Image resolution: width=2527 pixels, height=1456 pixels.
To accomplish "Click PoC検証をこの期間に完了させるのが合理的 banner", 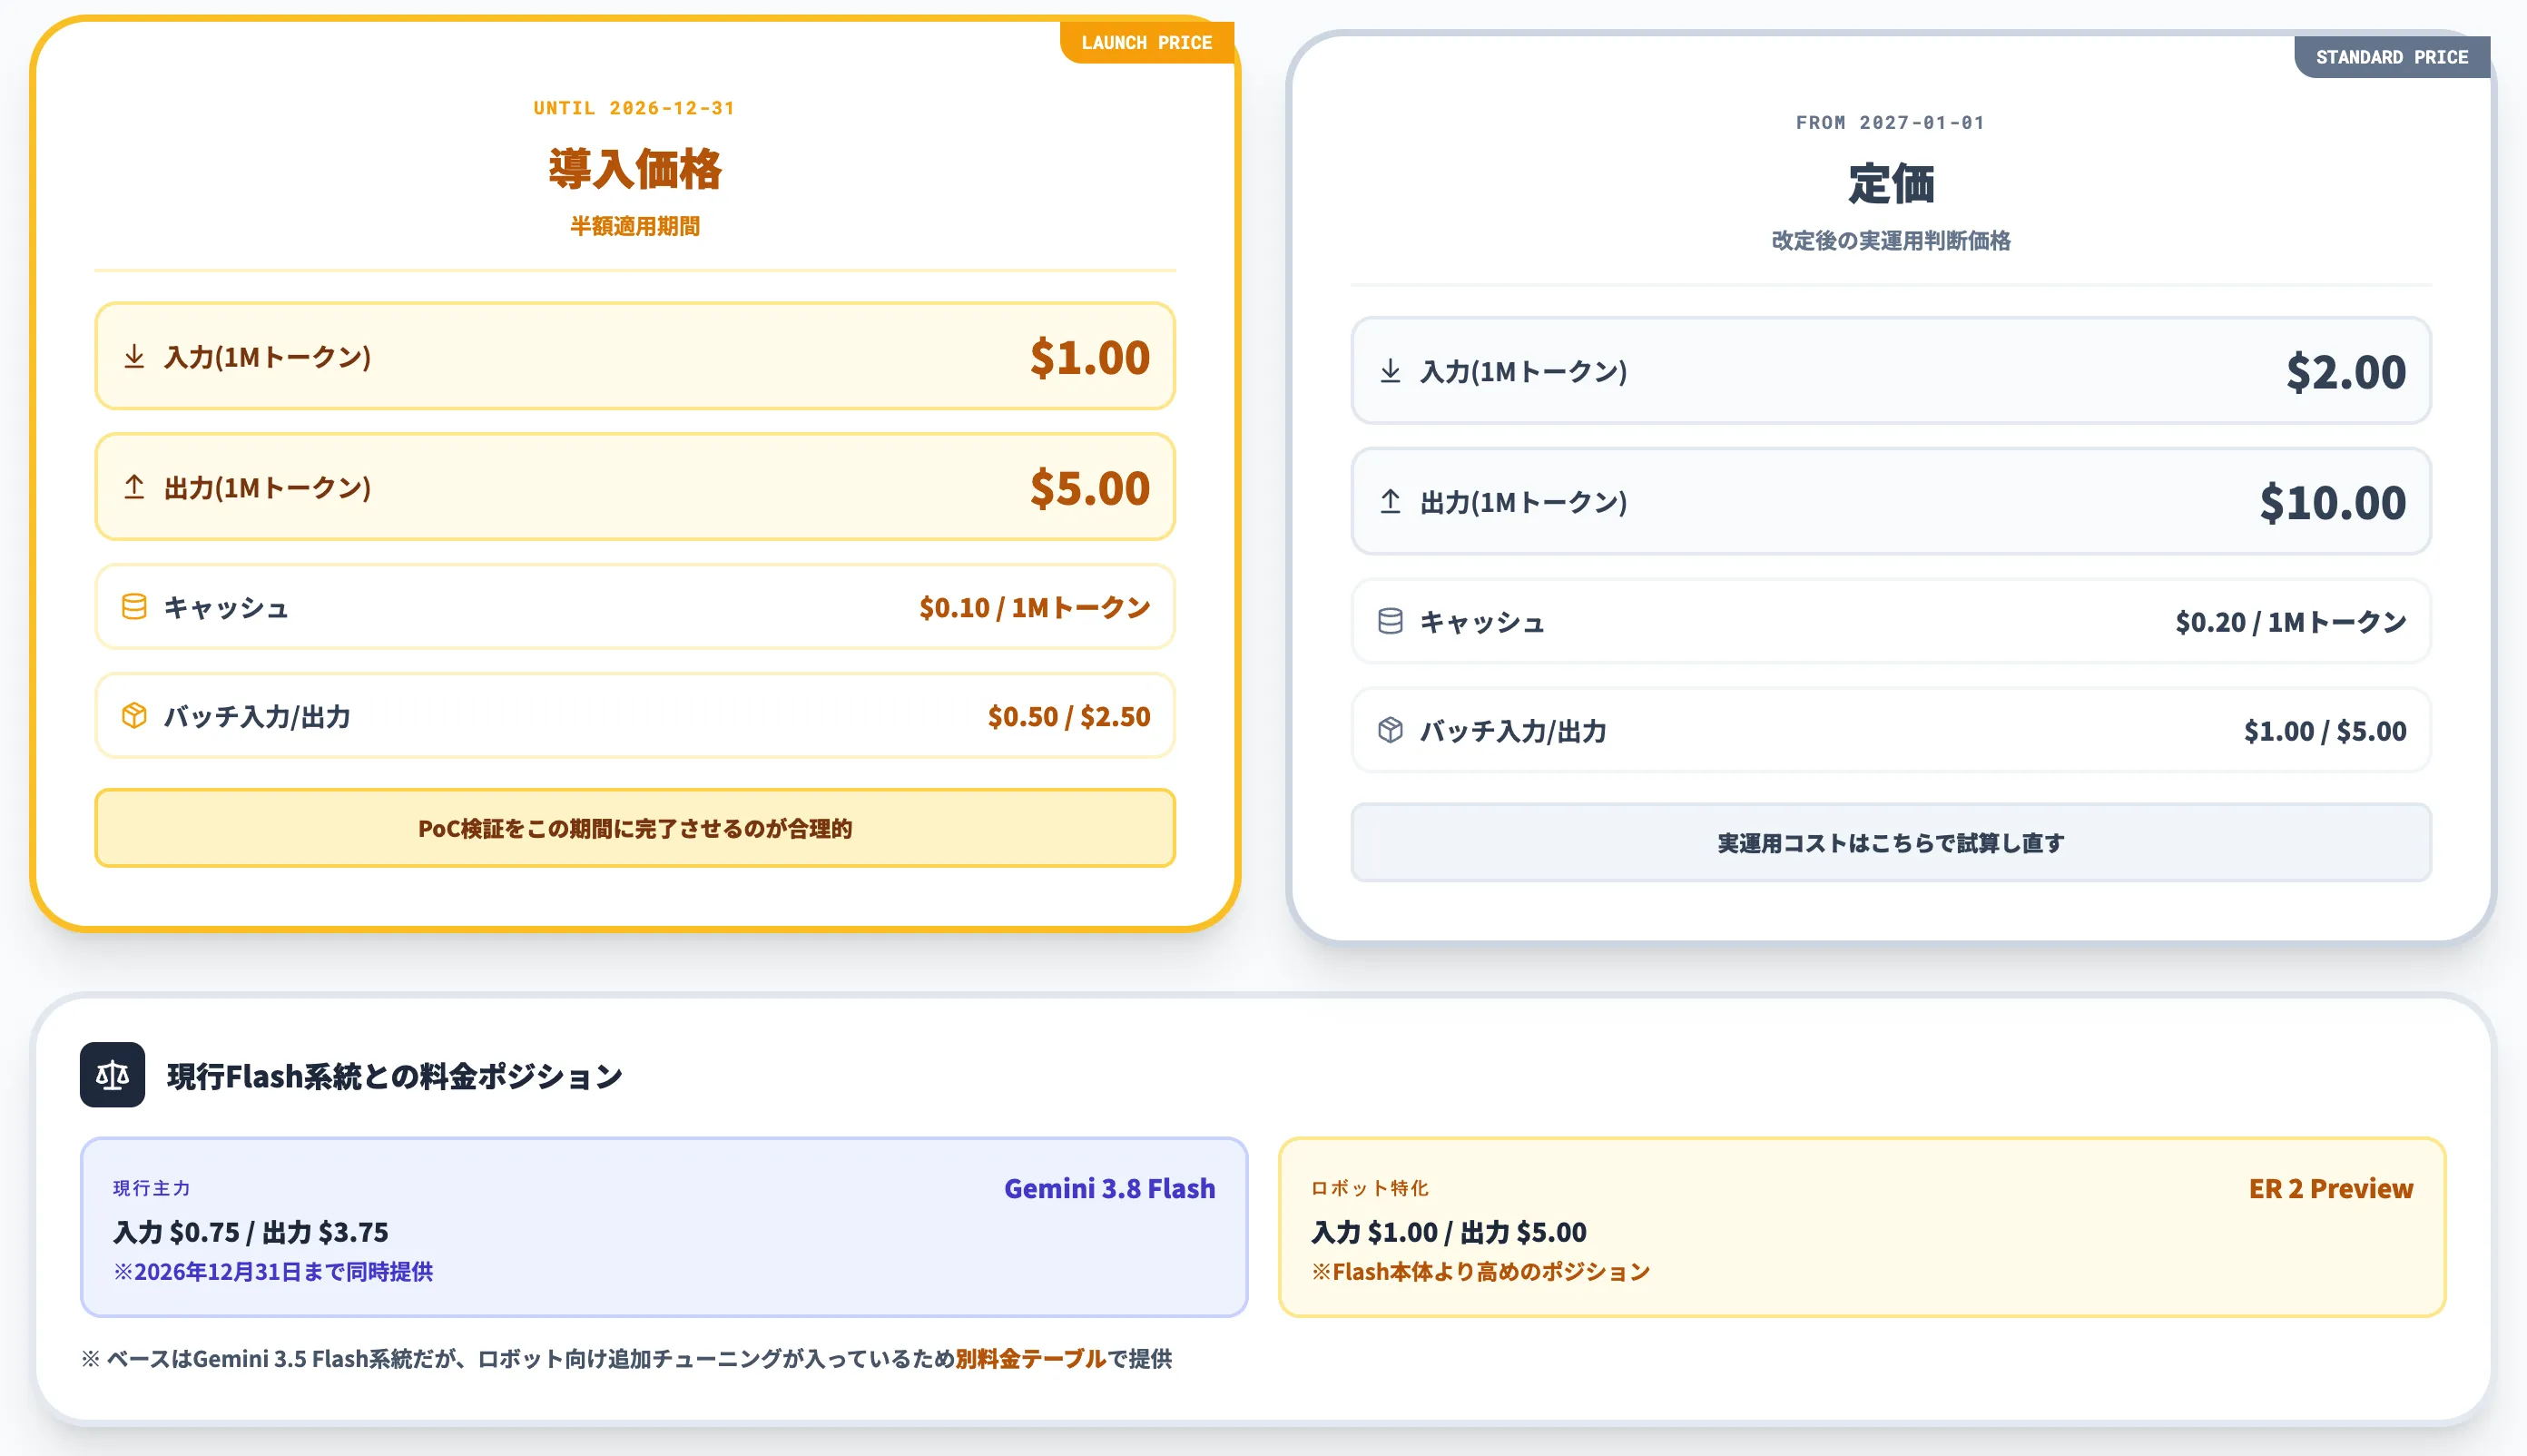I will click(635, 828).
